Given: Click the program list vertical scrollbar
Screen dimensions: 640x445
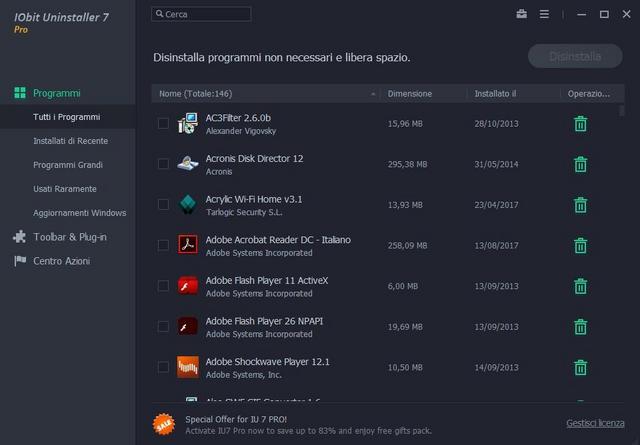Looking at the screenshot, I should [x=622, y=111].
